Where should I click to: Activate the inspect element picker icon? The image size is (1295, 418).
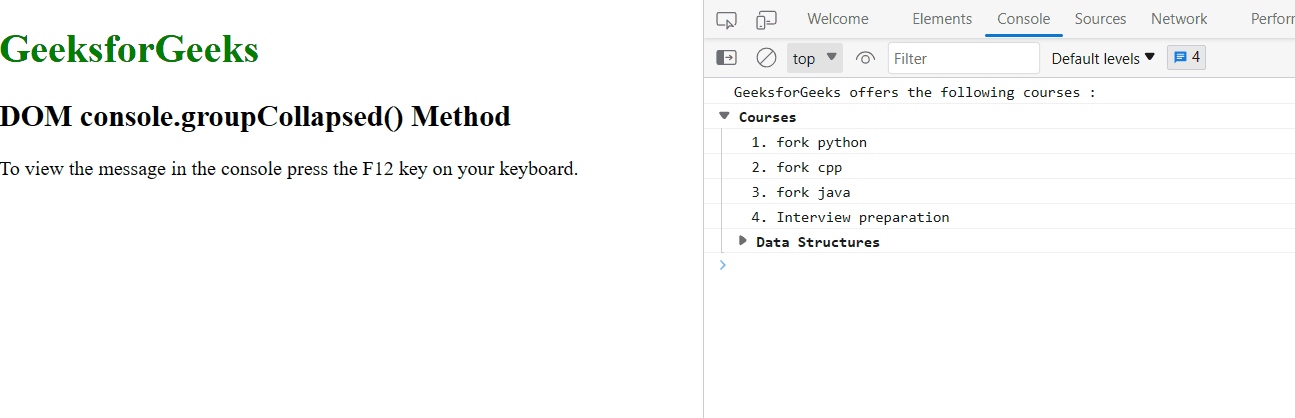click(727, 20)
